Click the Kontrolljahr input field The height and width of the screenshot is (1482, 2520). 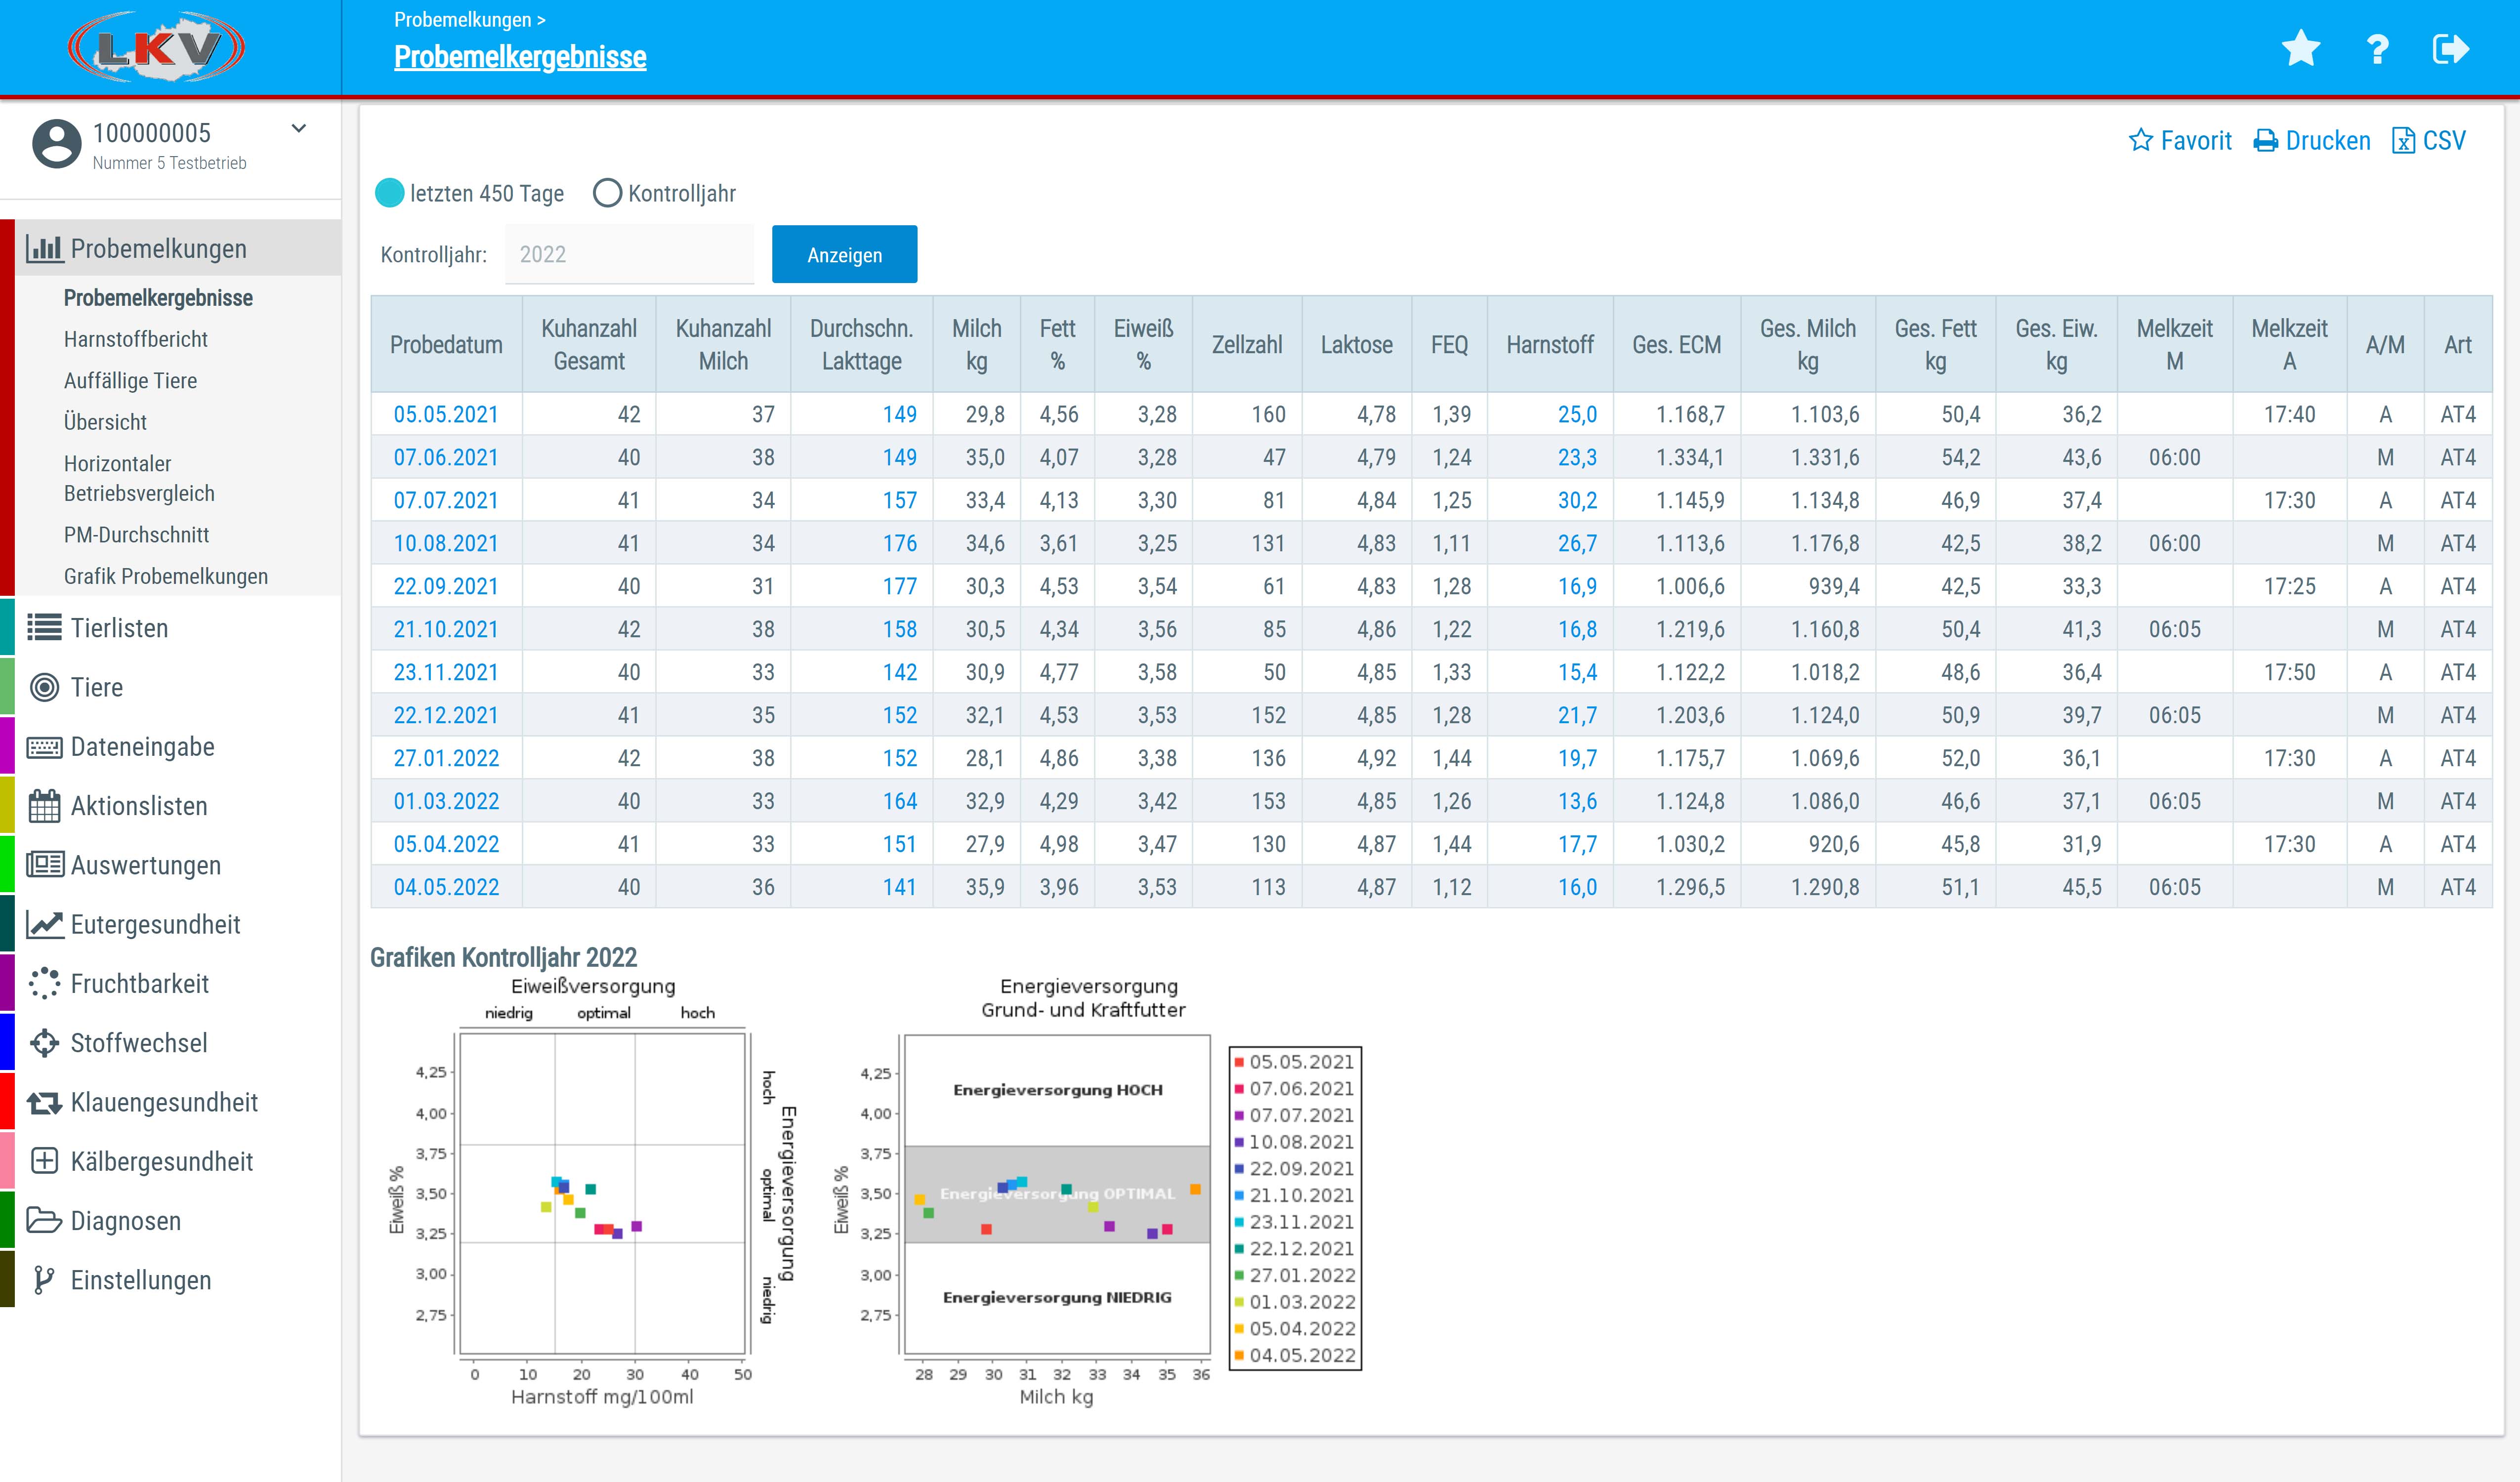click(x=628, y=254)
